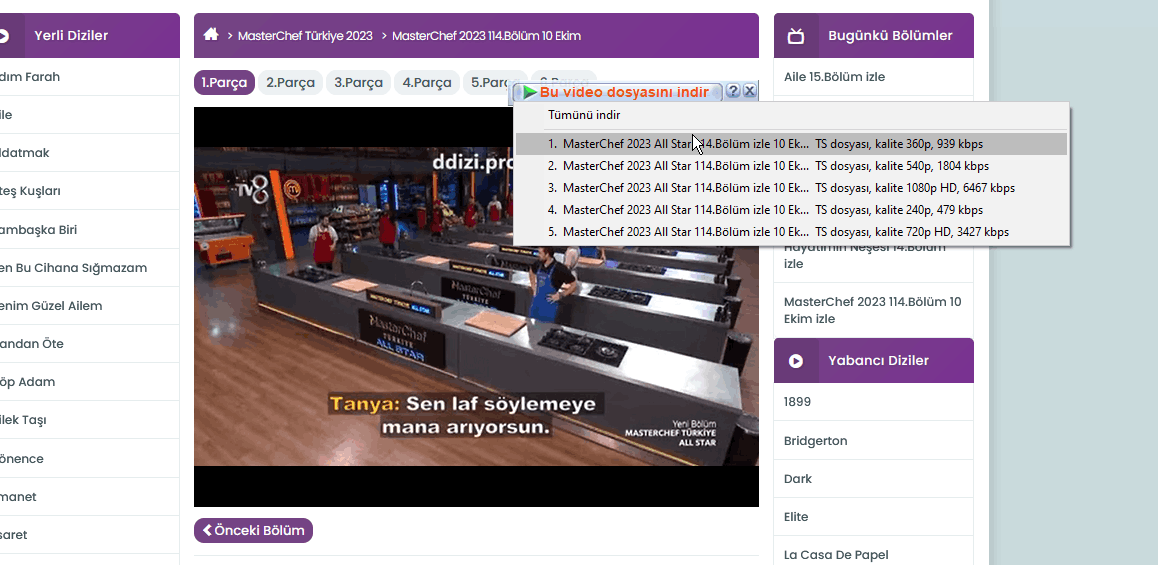Open the 'Dilek Taşı' sidebar link

tap(23, 420)
